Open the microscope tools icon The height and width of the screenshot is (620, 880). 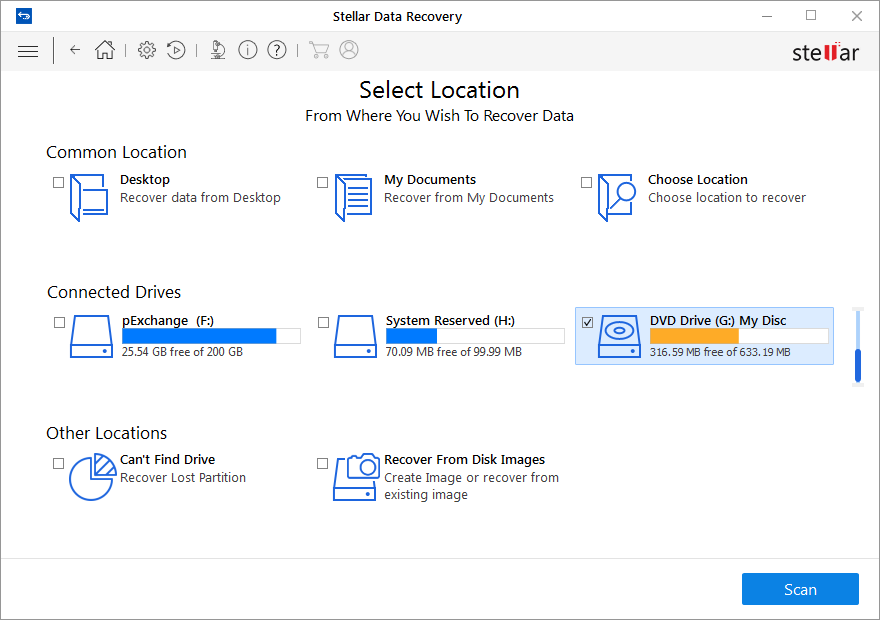coord(218,50)
